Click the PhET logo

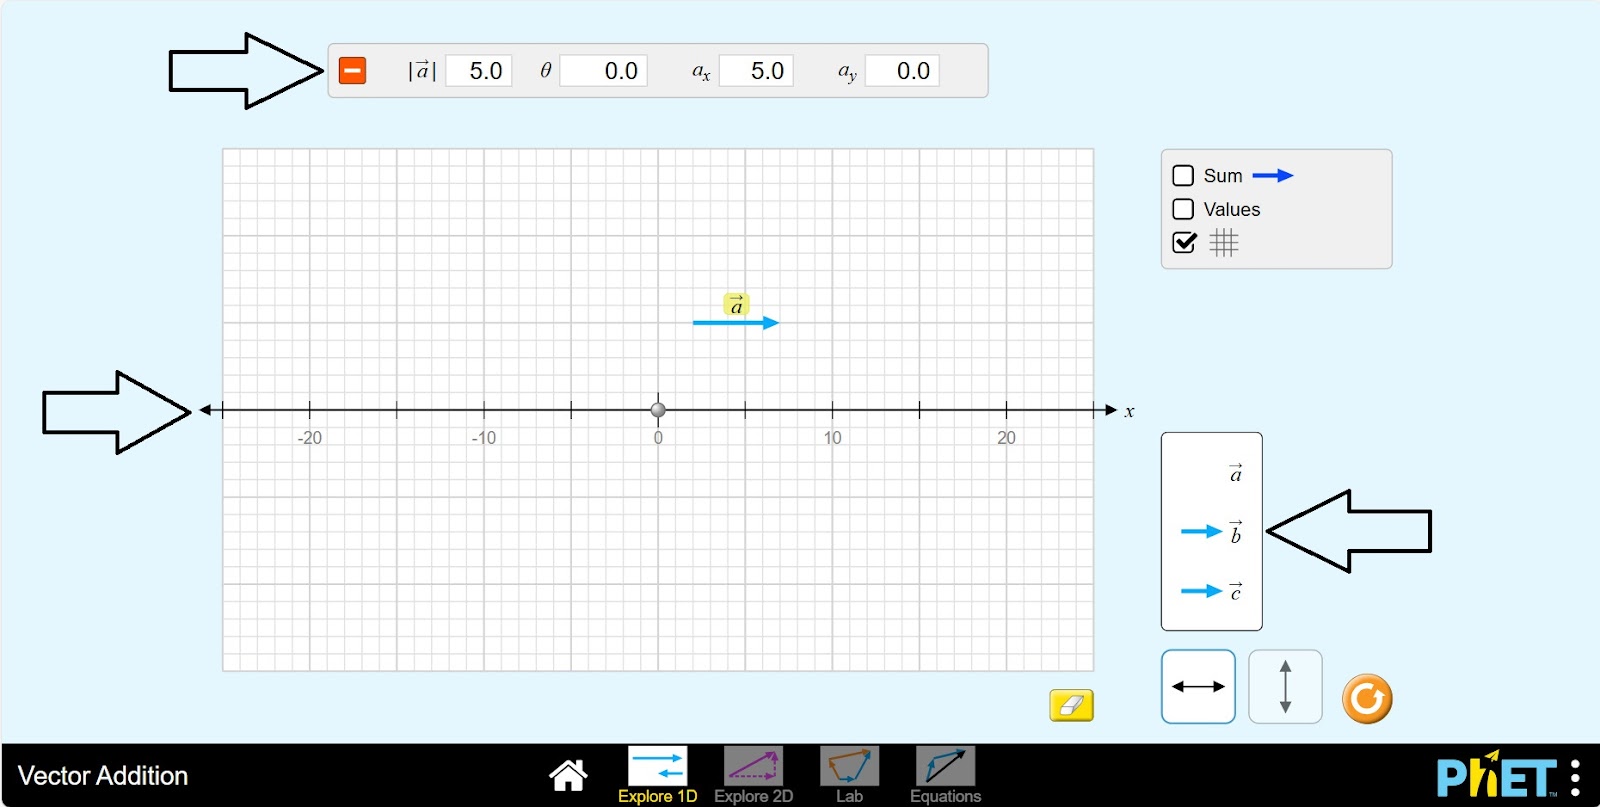[x=1494, y=776]
